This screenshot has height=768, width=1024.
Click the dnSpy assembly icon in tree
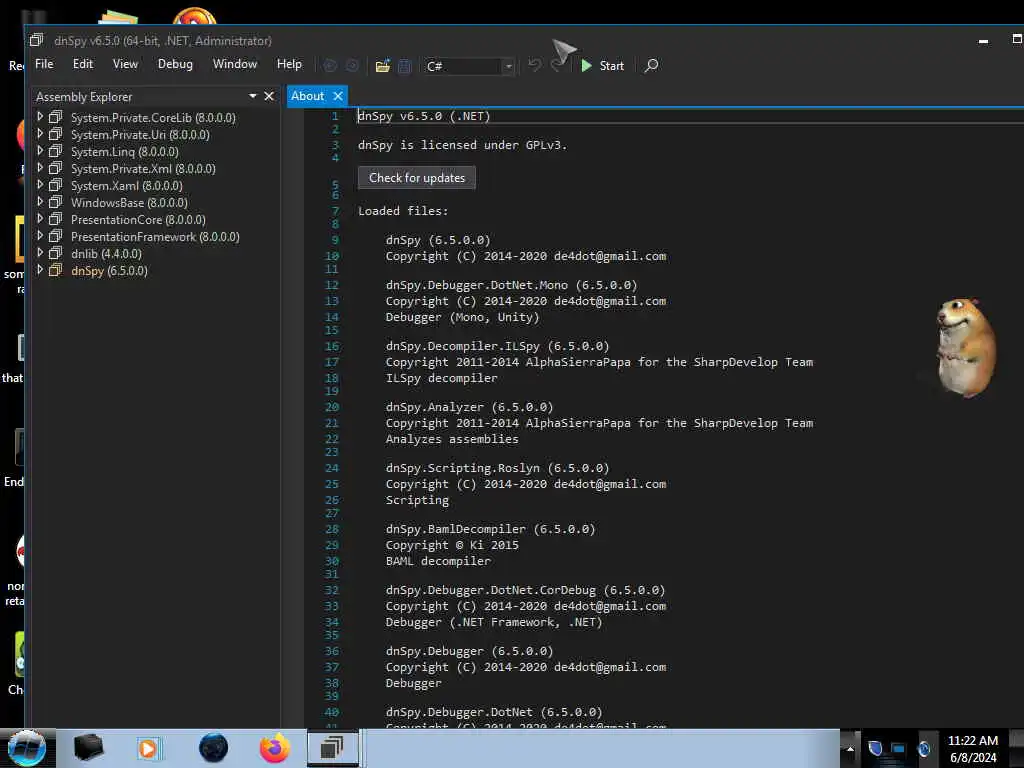coord(56,270)
